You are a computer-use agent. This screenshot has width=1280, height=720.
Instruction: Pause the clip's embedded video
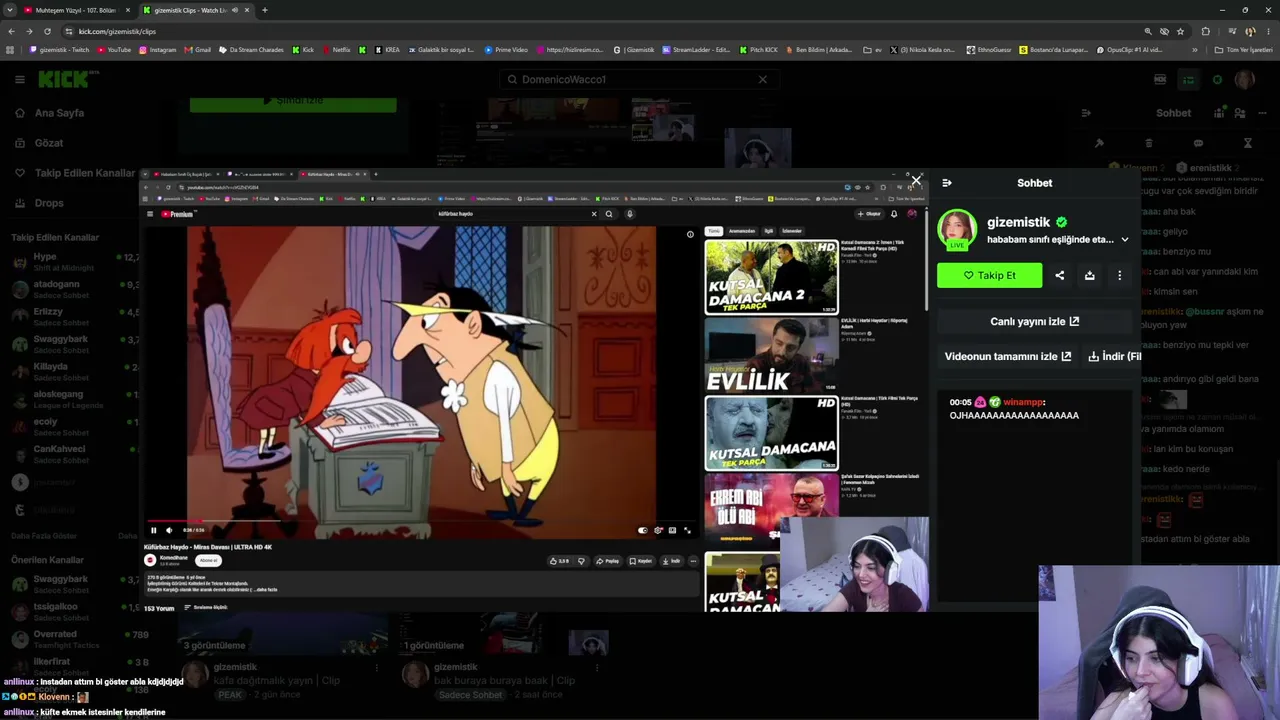tap(153, 530)
